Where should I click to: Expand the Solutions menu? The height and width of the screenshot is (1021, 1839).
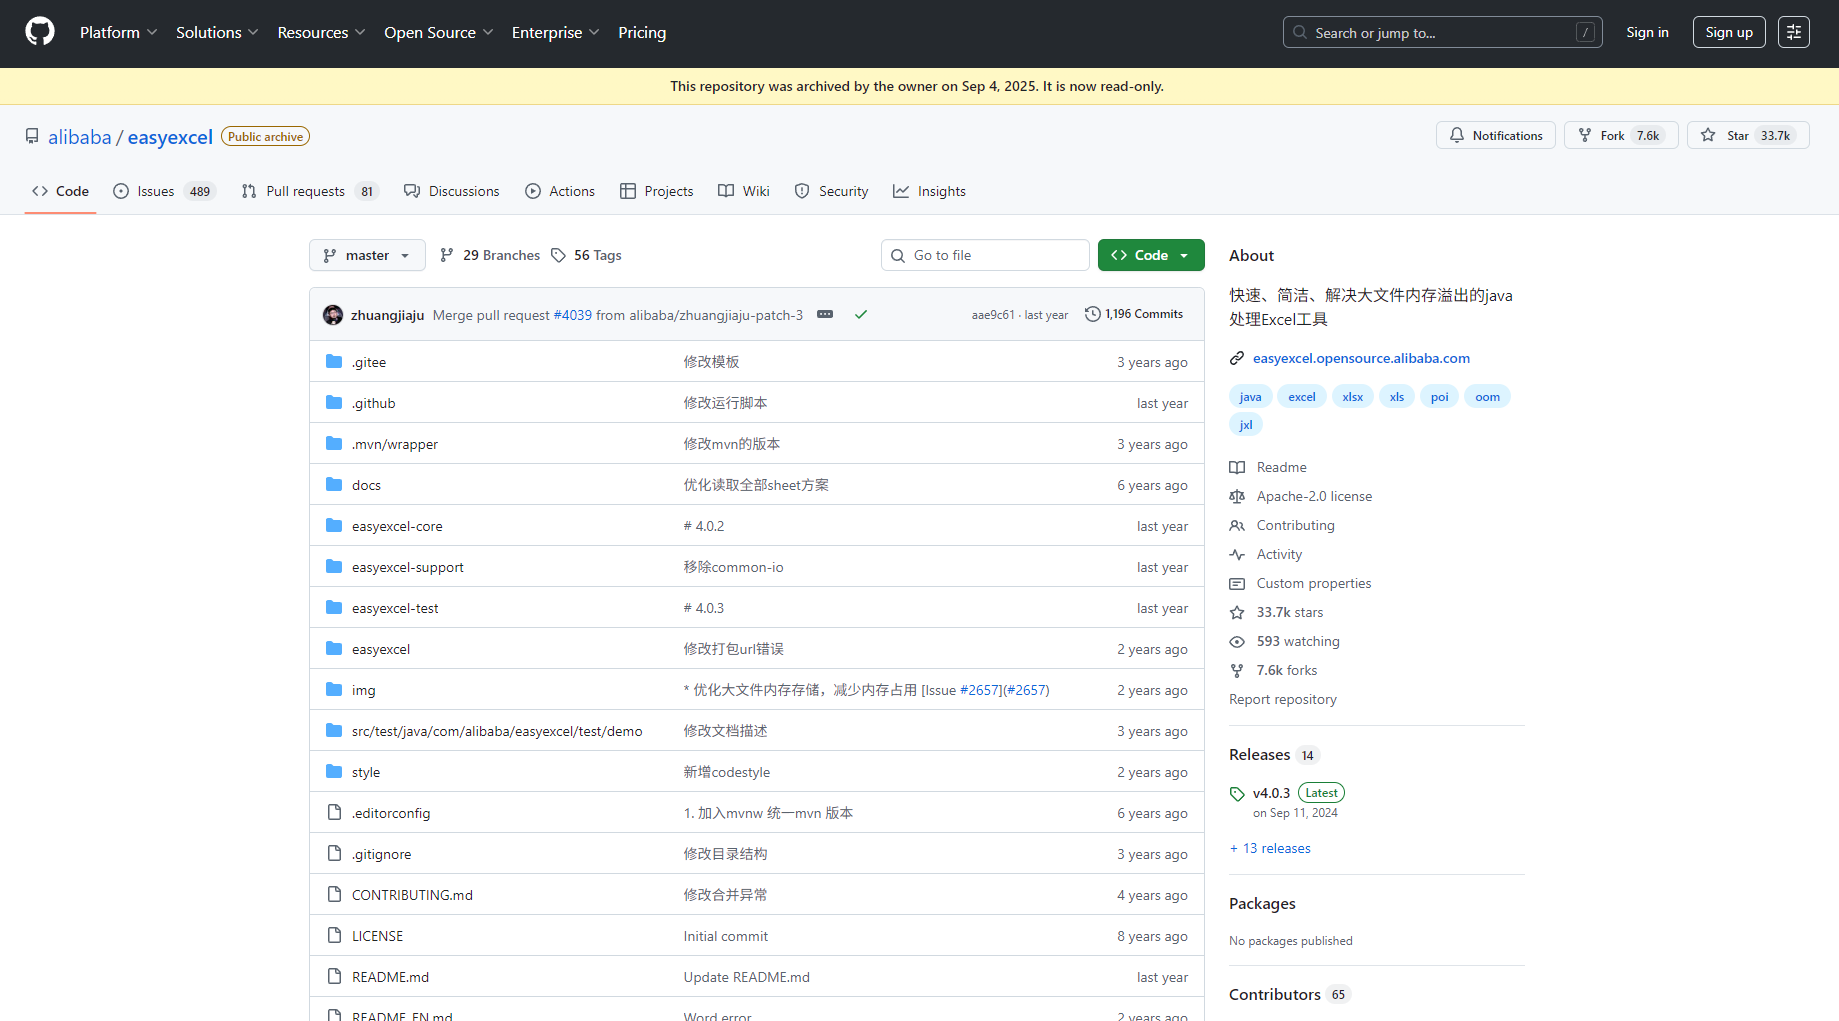pyautogui.click(x=217, y=32)
